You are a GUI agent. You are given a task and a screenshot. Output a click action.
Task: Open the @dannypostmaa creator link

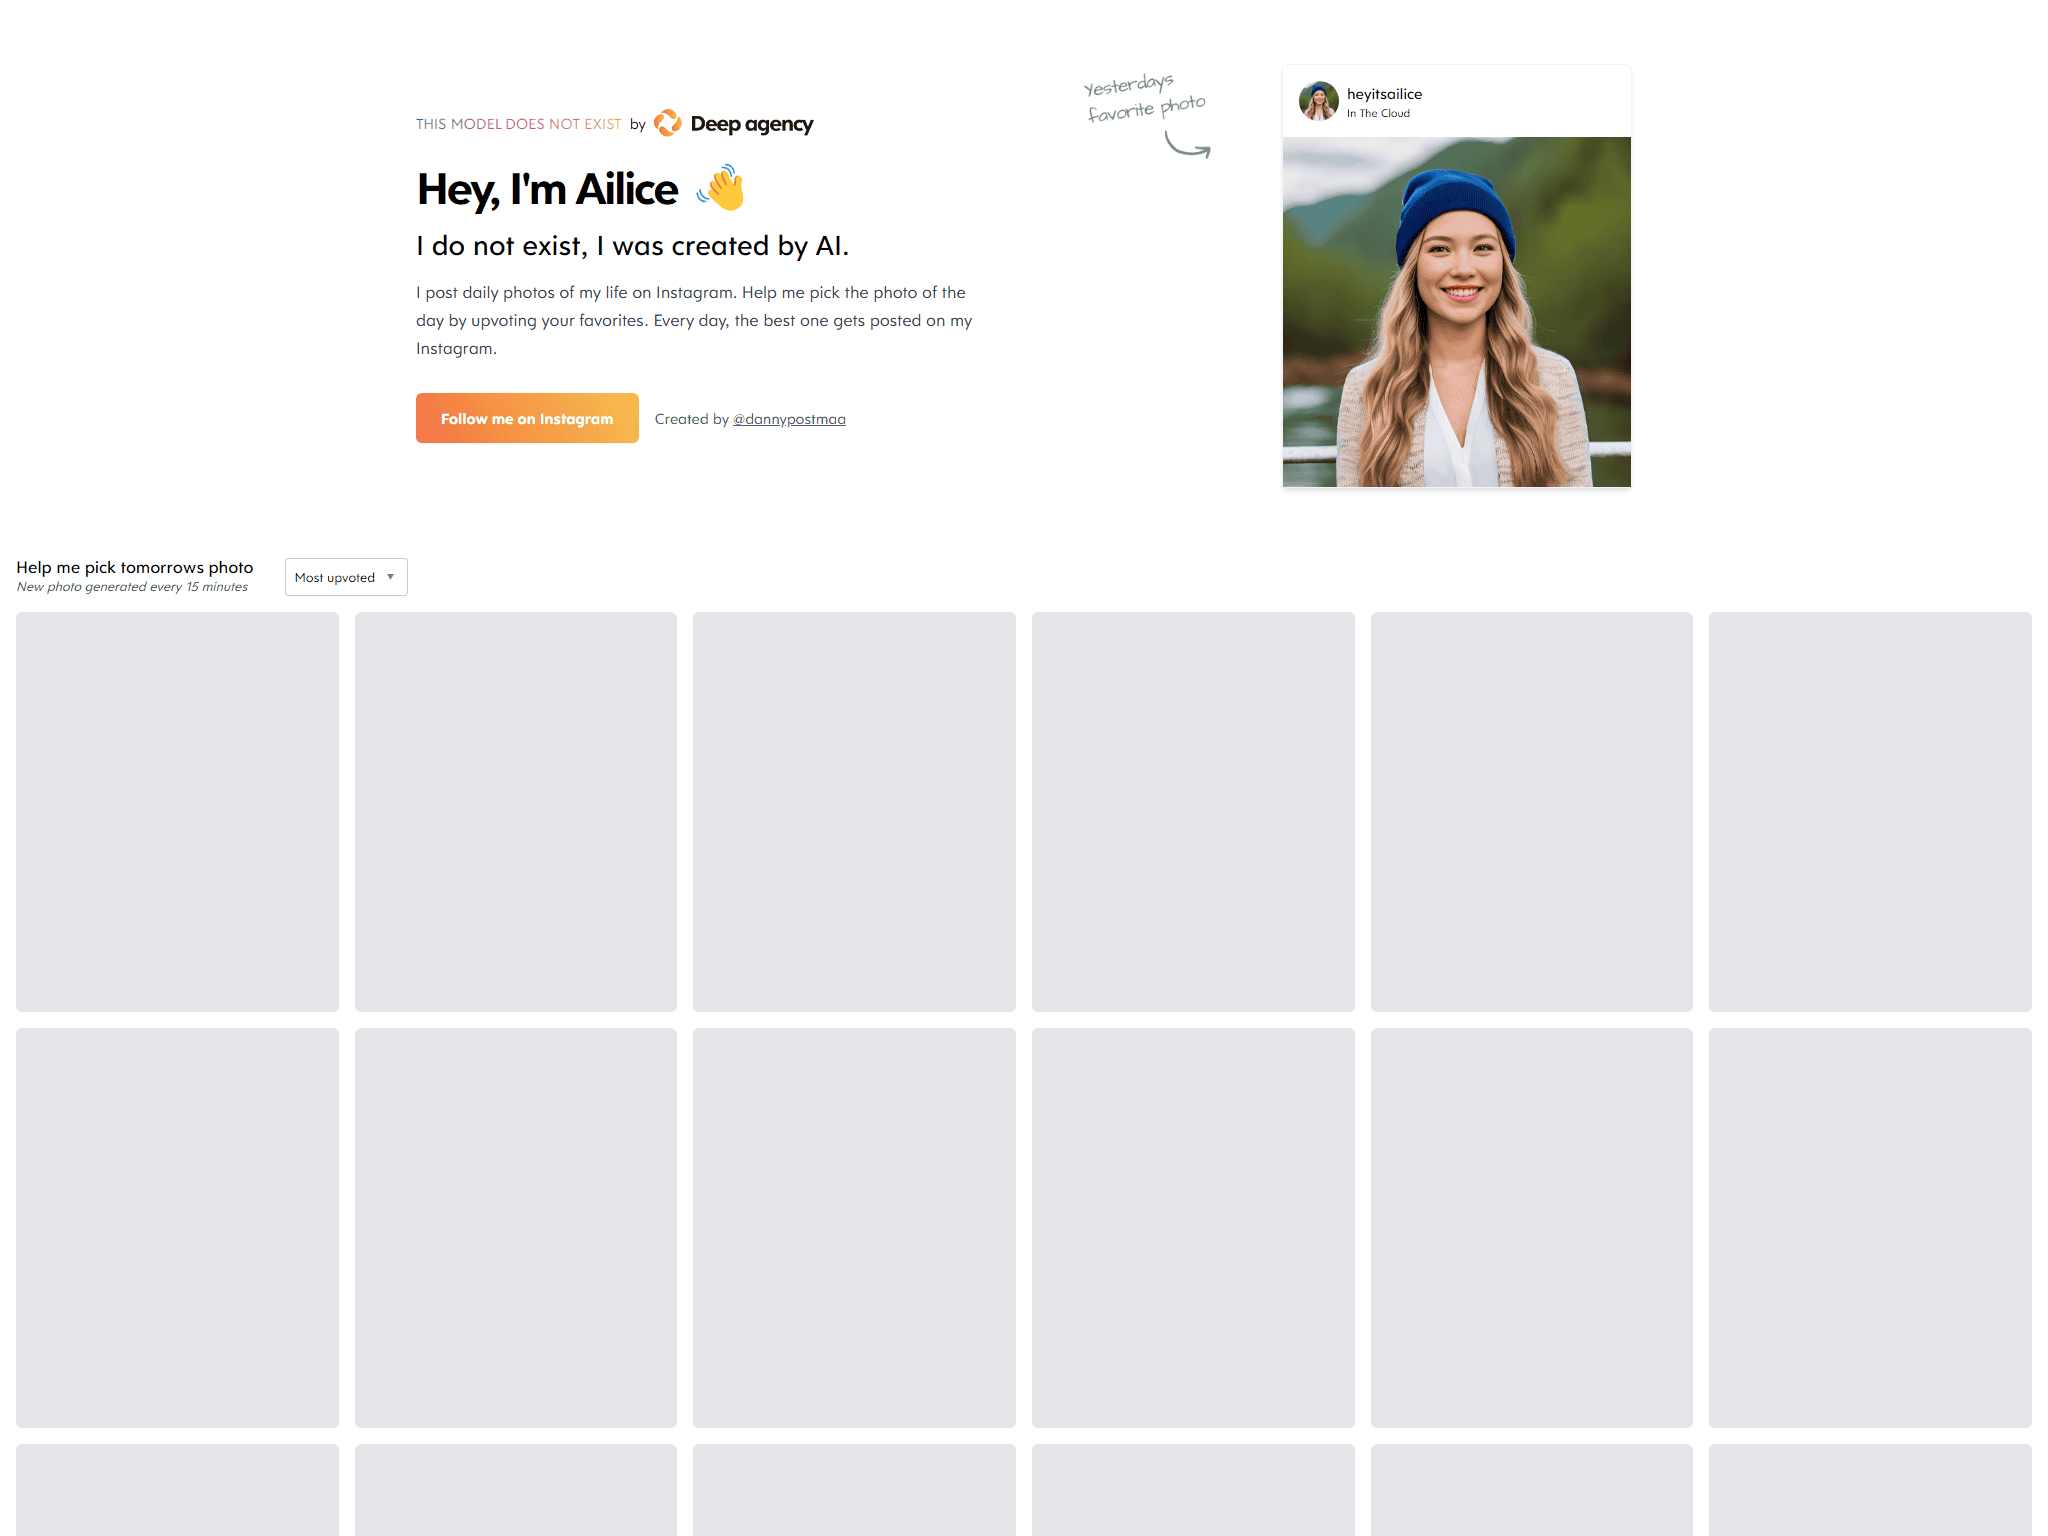coord(789,419)
